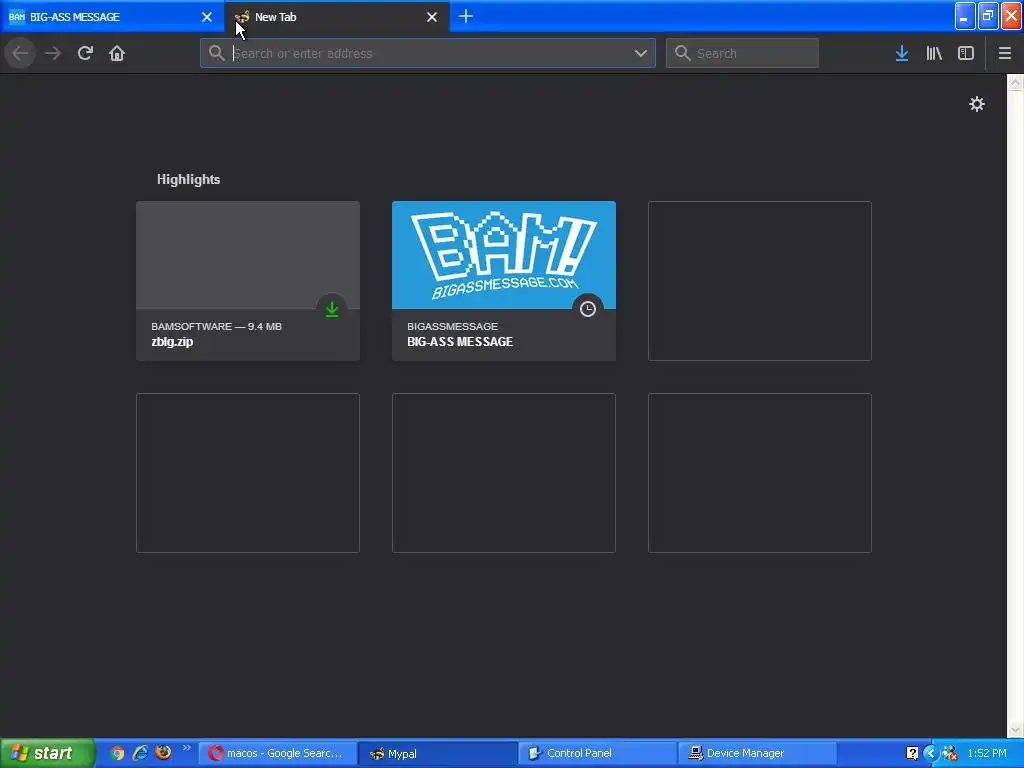Switch to Mypal taskbar button
The width and height of the screenshot is (1024, 768).
point(438,753)
